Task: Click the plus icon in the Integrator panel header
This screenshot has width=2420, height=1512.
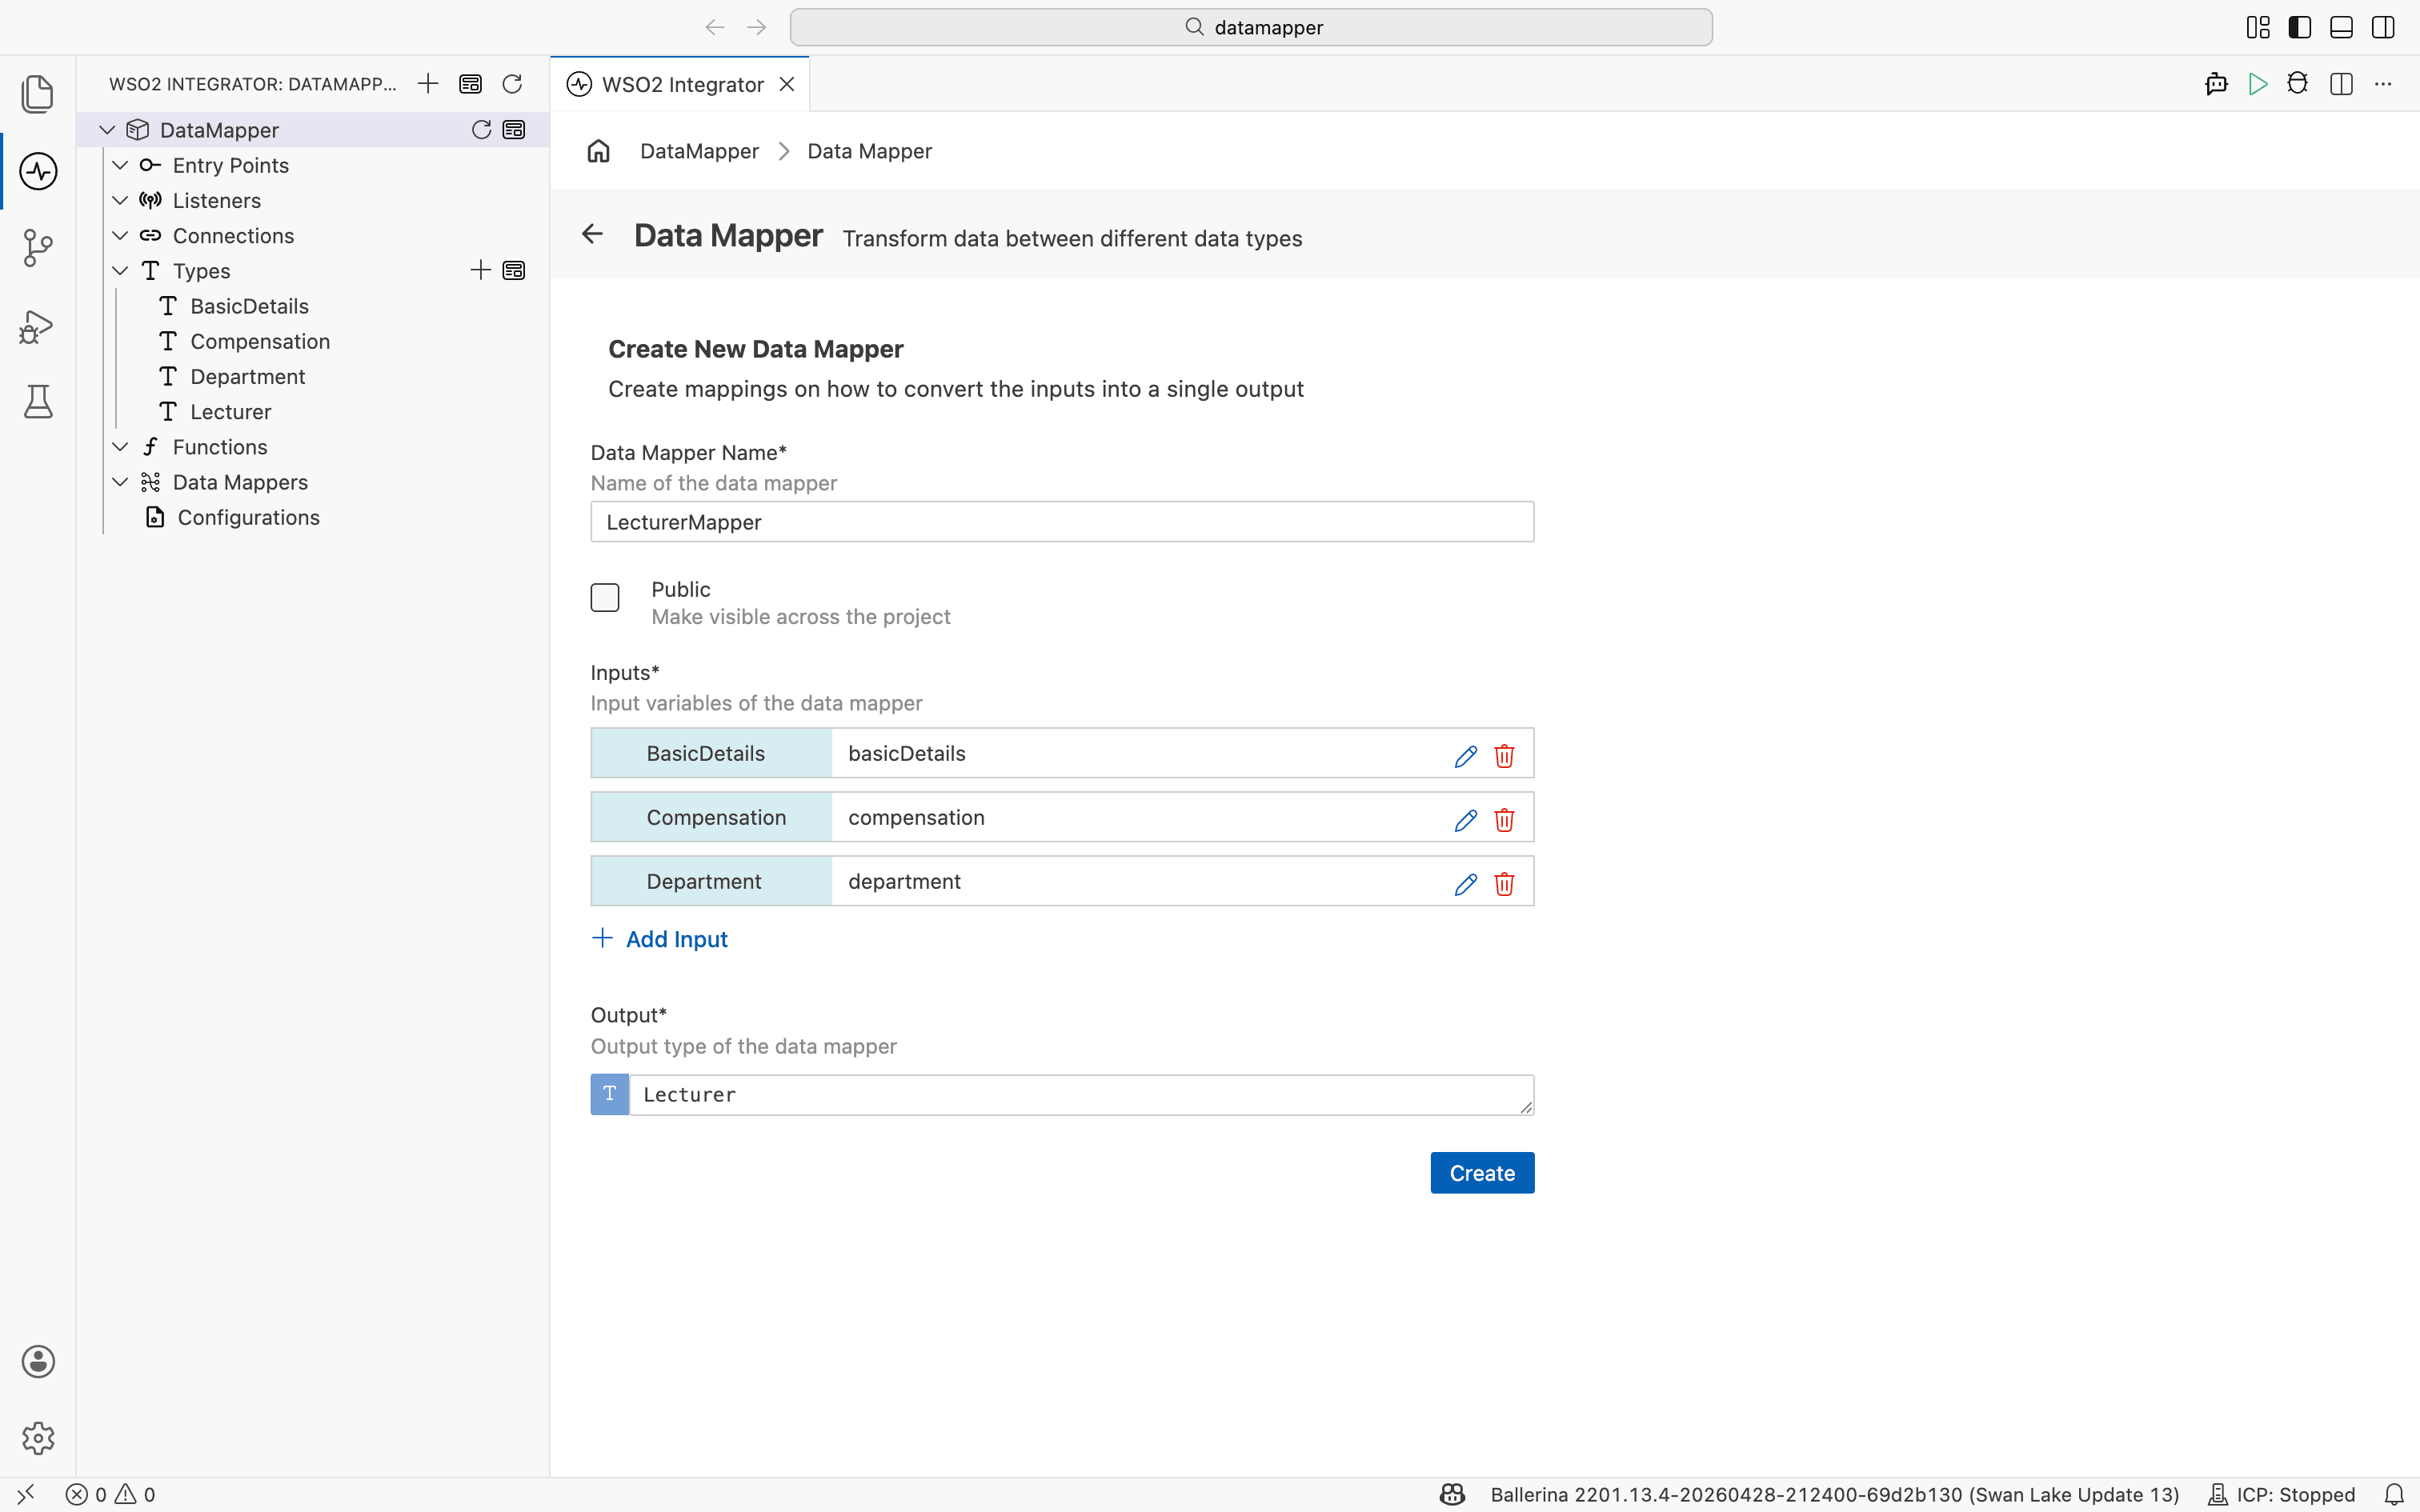Action: click(x=428, y=84)
